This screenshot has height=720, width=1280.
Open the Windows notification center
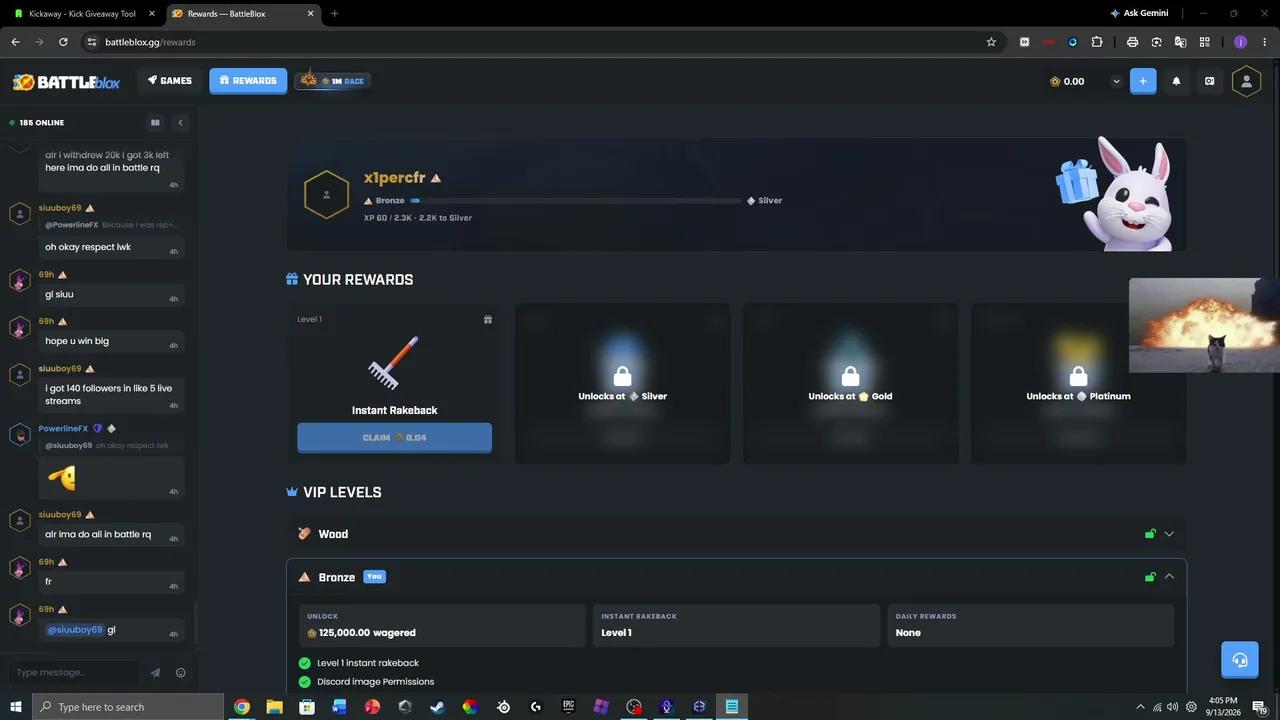click(1261, 707)
